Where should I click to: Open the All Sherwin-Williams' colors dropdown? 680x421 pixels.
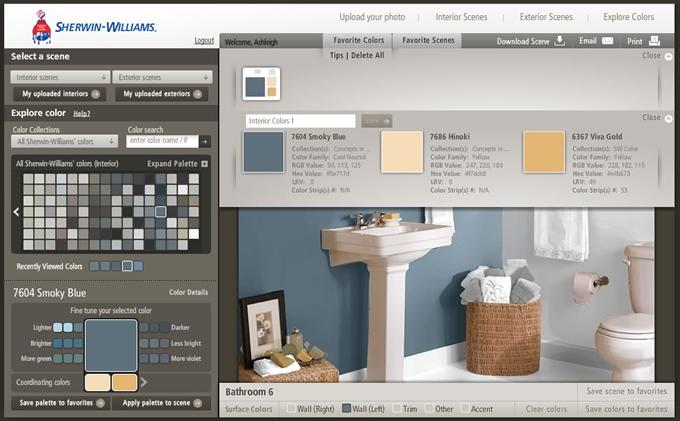click(64, 141)
